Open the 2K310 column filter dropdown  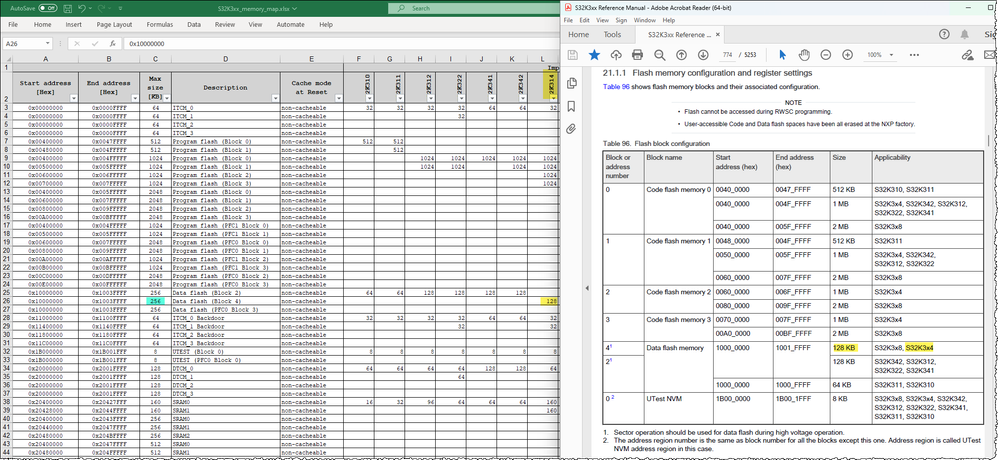(370, 99)
